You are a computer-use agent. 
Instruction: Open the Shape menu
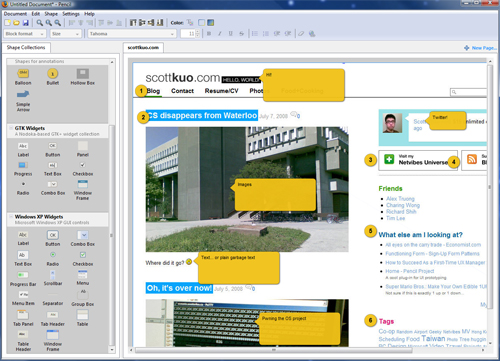point(51,14)
